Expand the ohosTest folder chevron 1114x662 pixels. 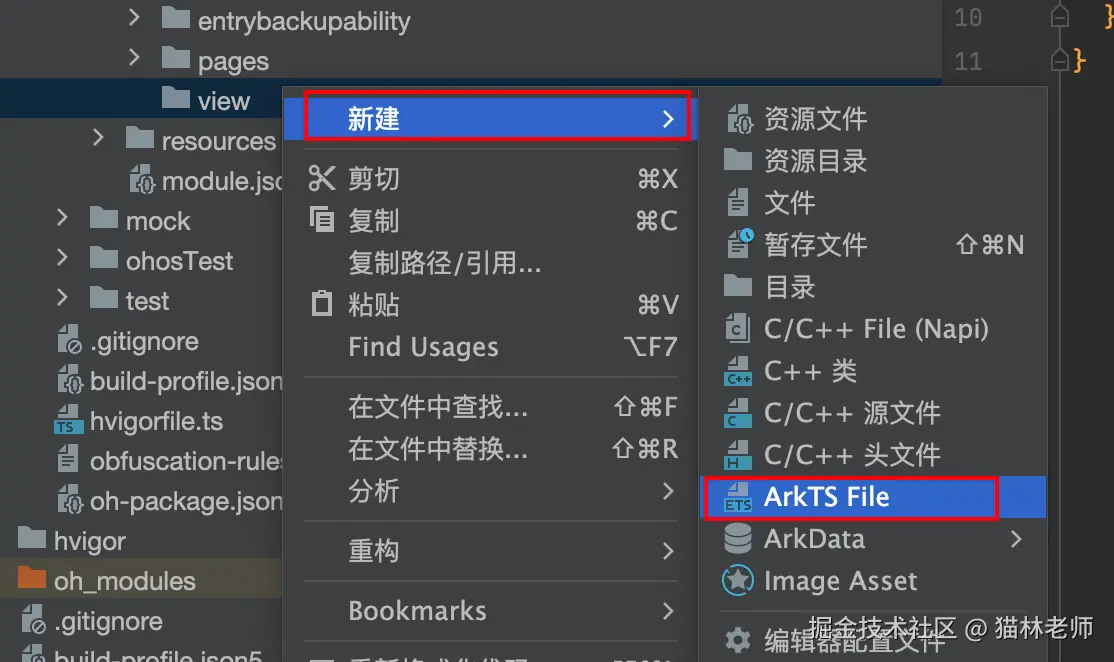62,256
